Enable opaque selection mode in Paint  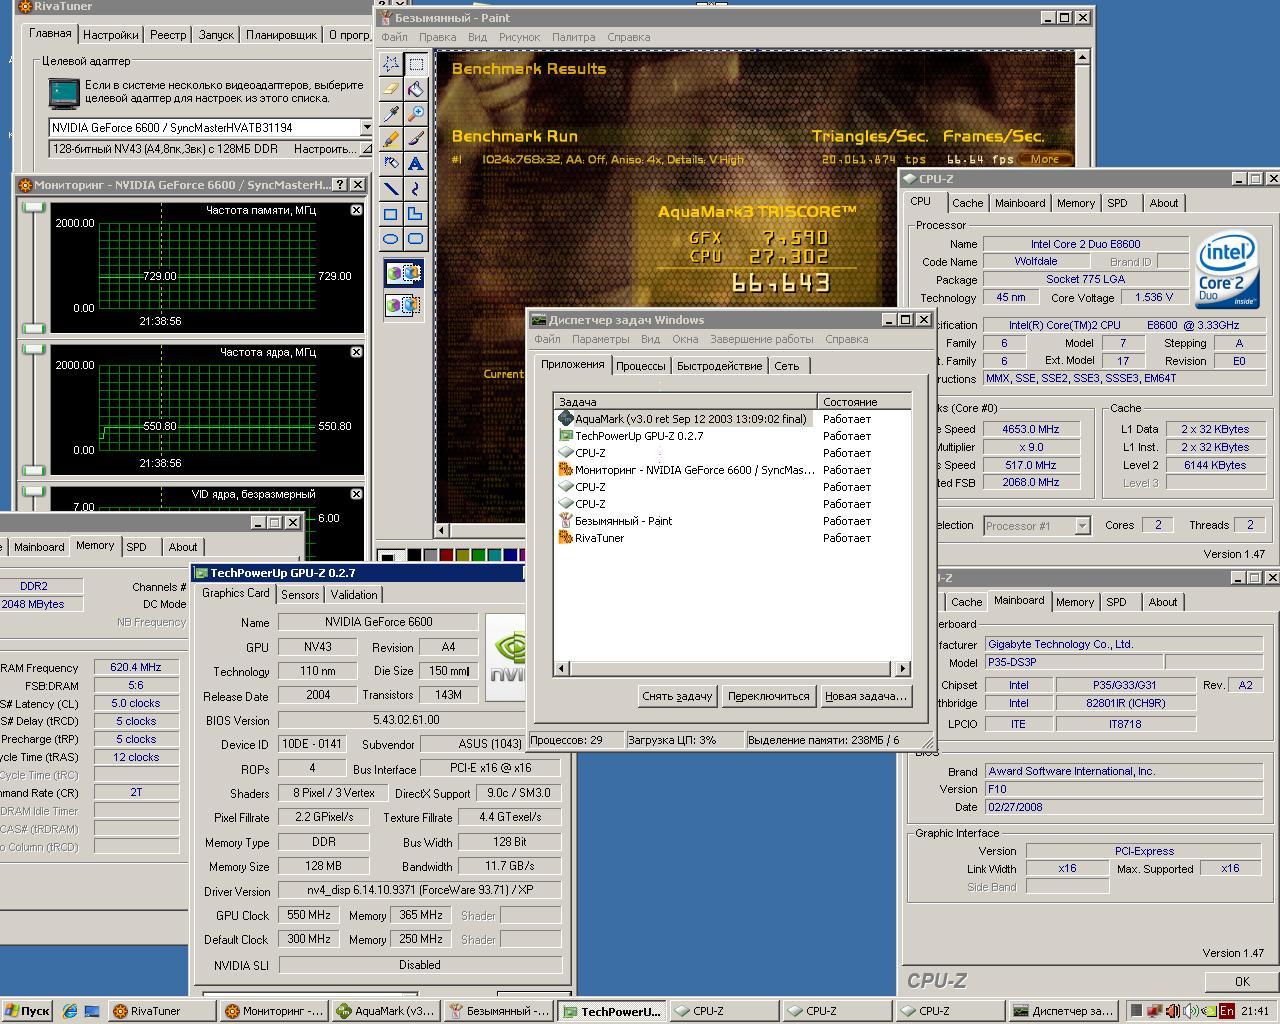404,273
